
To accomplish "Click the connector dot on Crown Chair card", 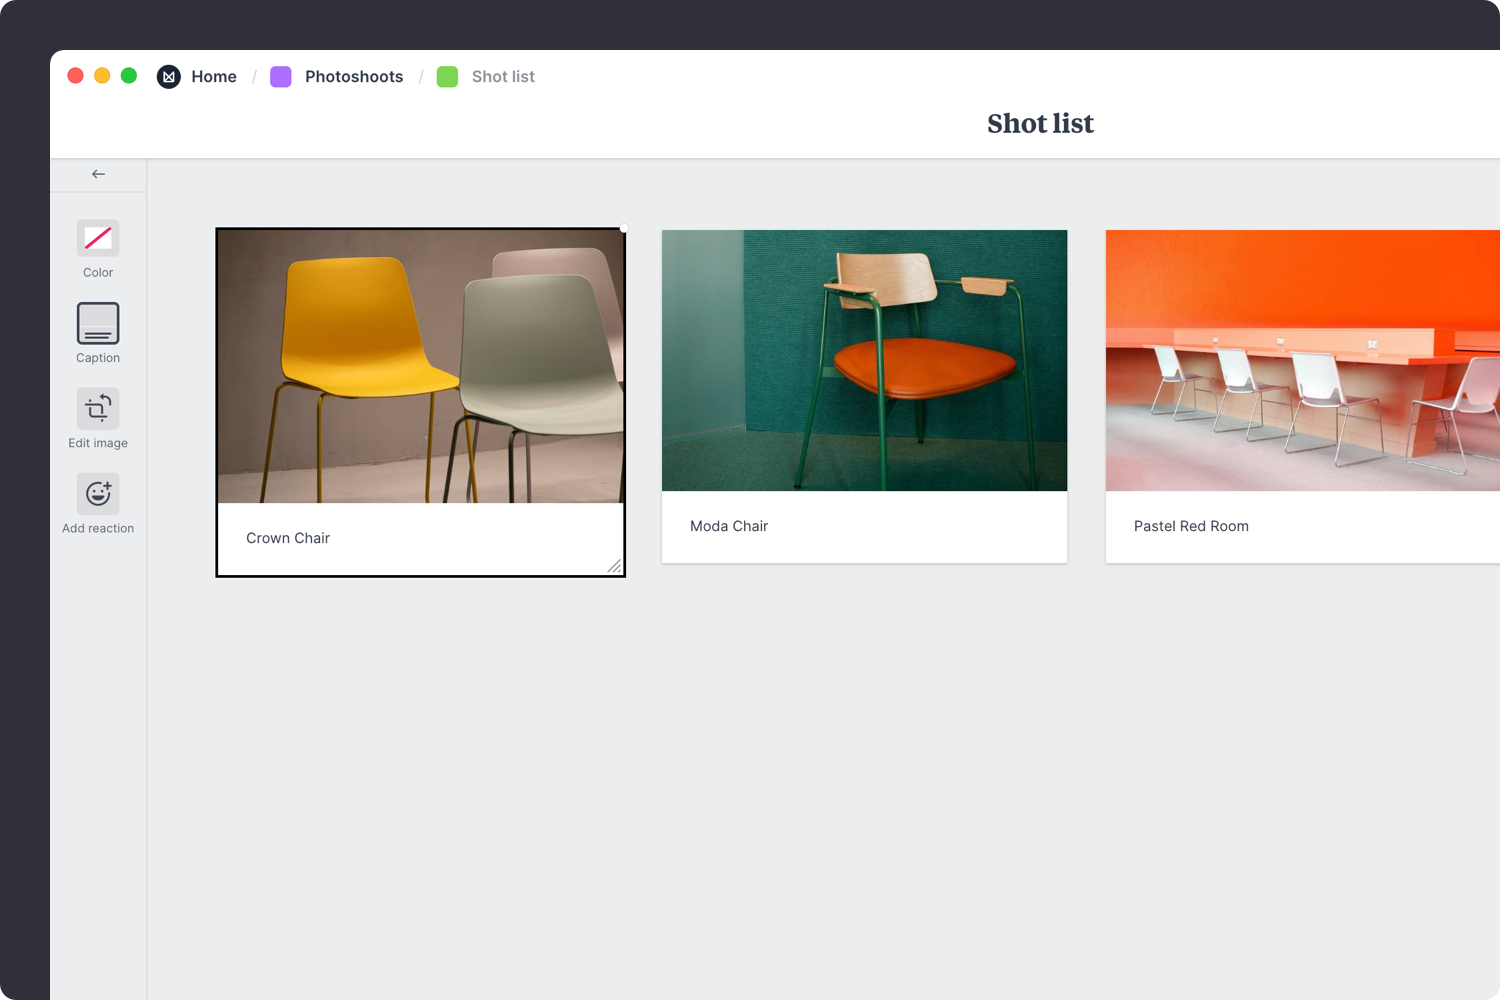I will (624, 229).
